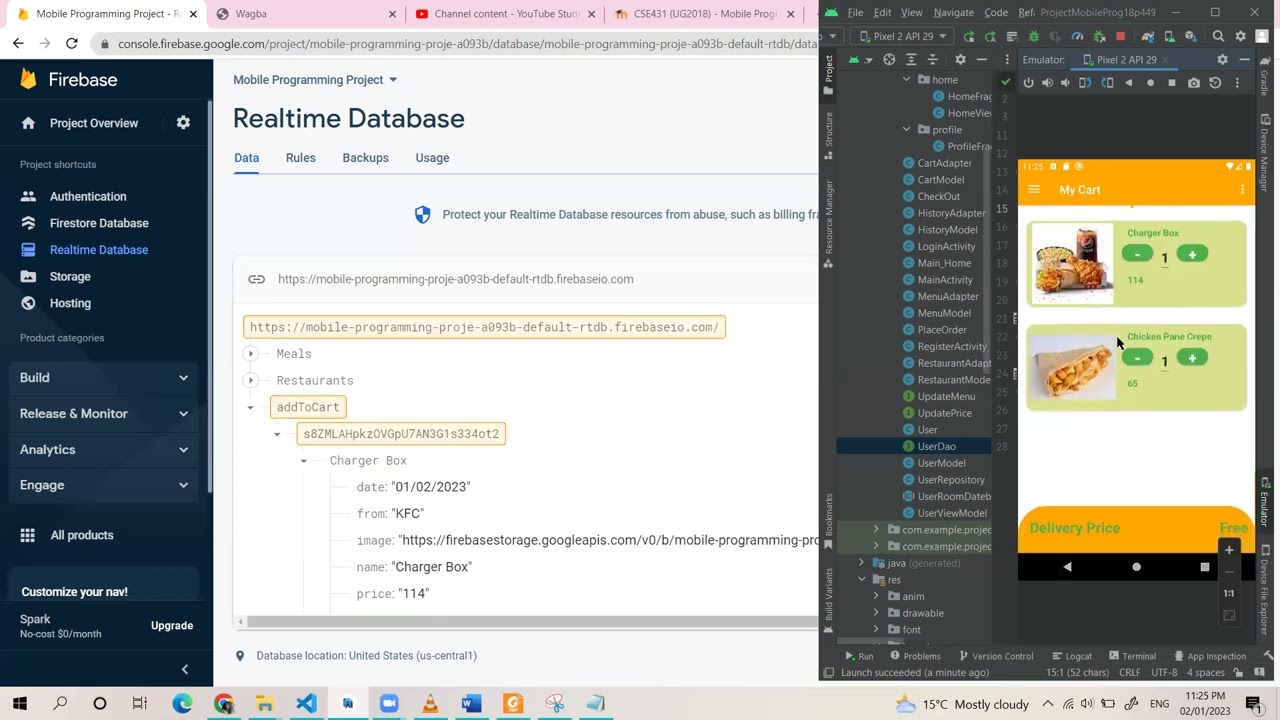
Task: Open Word from the taskbar
Action: (x=471, y=704)
